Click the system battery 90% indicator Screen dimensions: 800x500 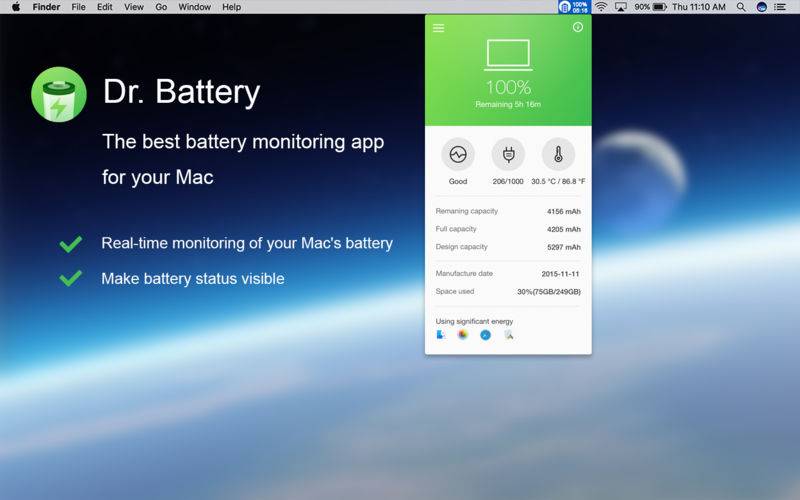point(651,7)
